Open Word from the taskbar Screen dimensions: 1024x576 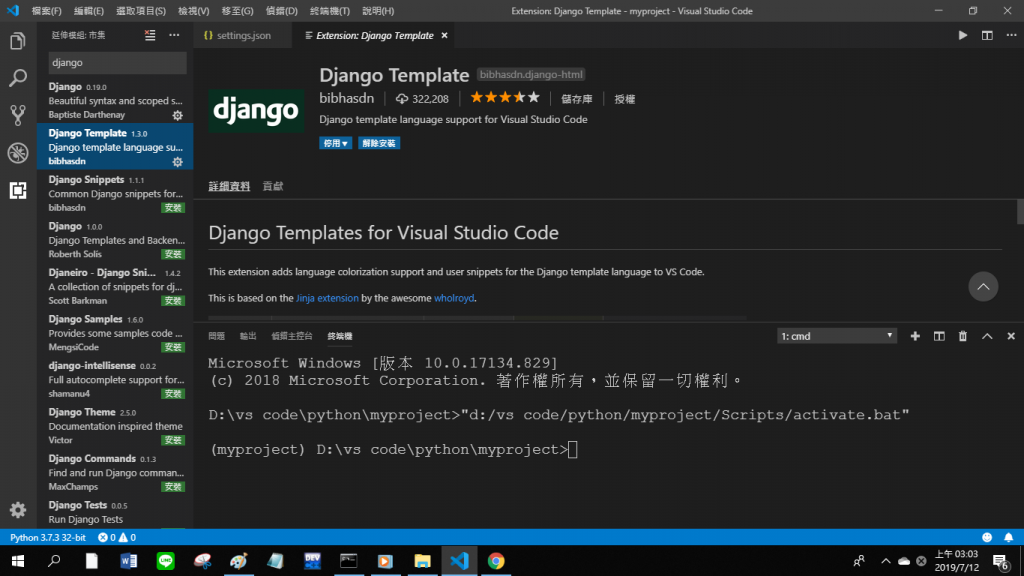[129, 561]
